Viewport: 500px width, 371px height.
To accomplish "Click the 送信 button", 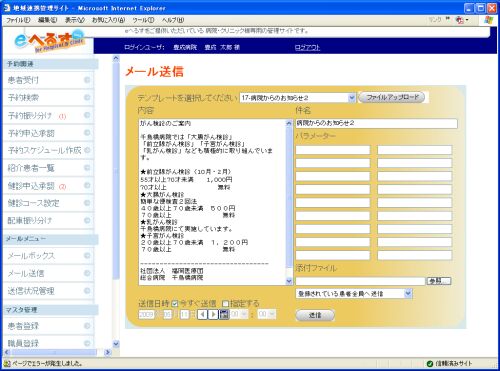I will (315, 315).
